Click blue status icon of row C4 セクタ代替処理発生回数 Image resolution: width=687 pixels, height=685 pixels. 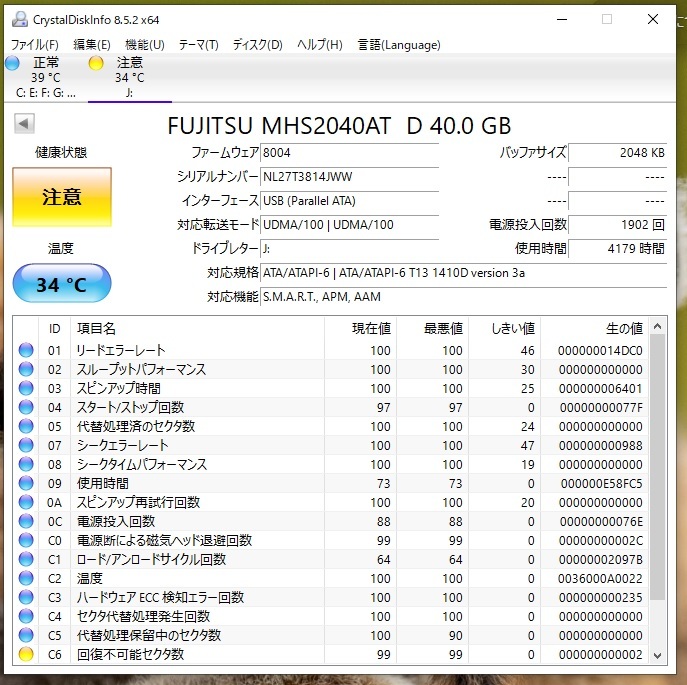pos(26,616)
